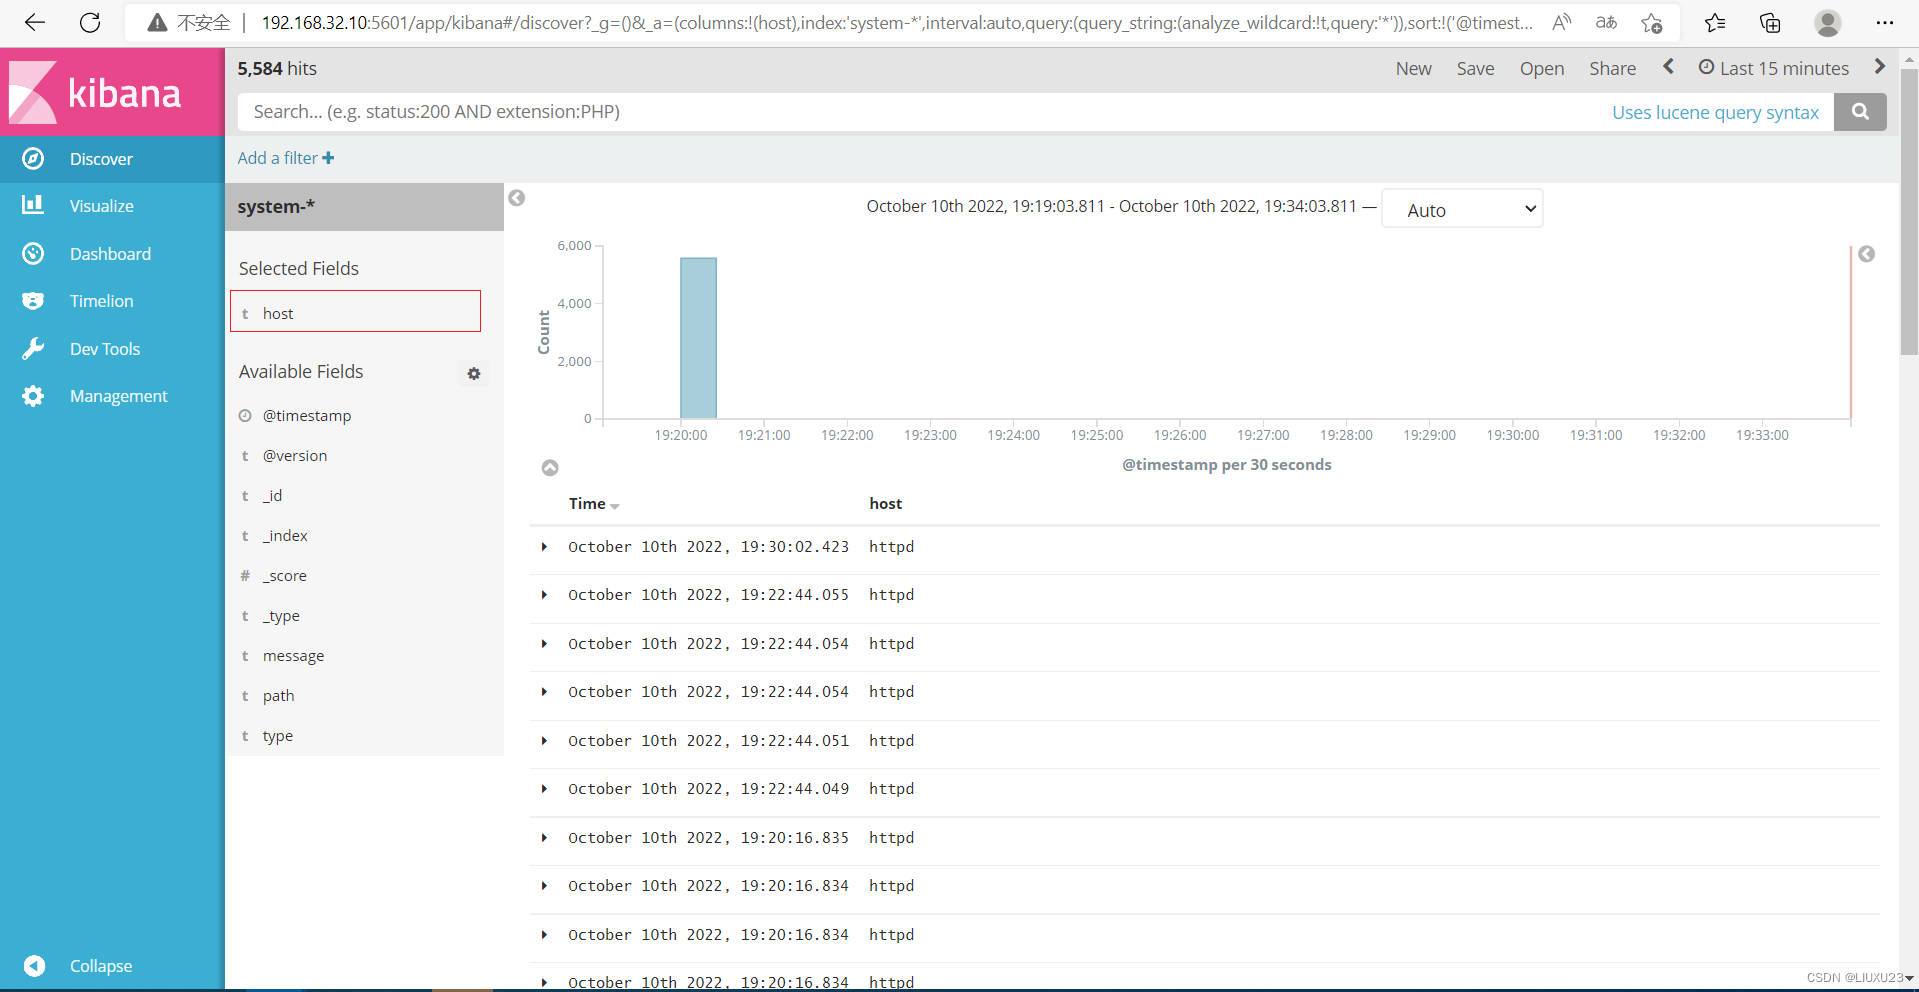1919x992 pixels.
Task: Focus the Lucene search query field
Action: point(920,112)
